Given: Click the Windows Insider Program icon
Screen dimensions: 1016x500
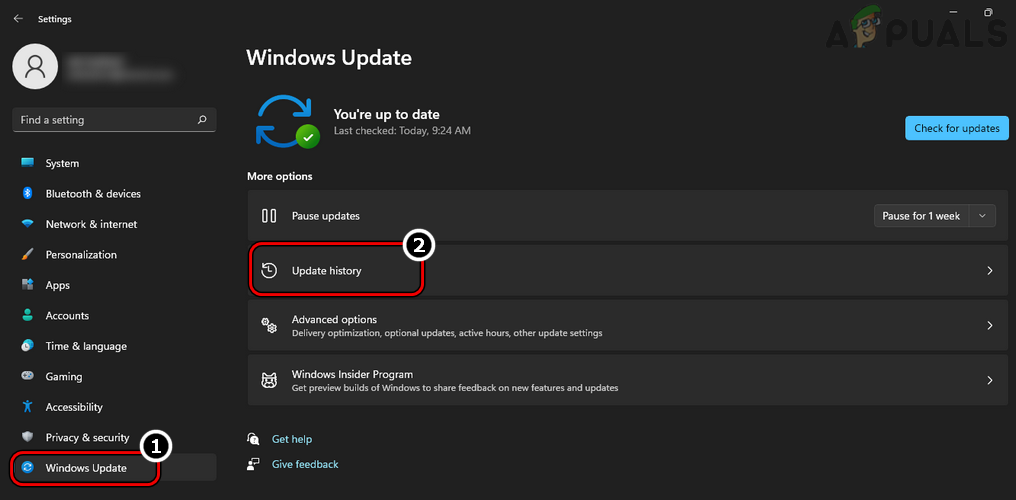Looking at the screenshot, I should (x=269, y=380).
